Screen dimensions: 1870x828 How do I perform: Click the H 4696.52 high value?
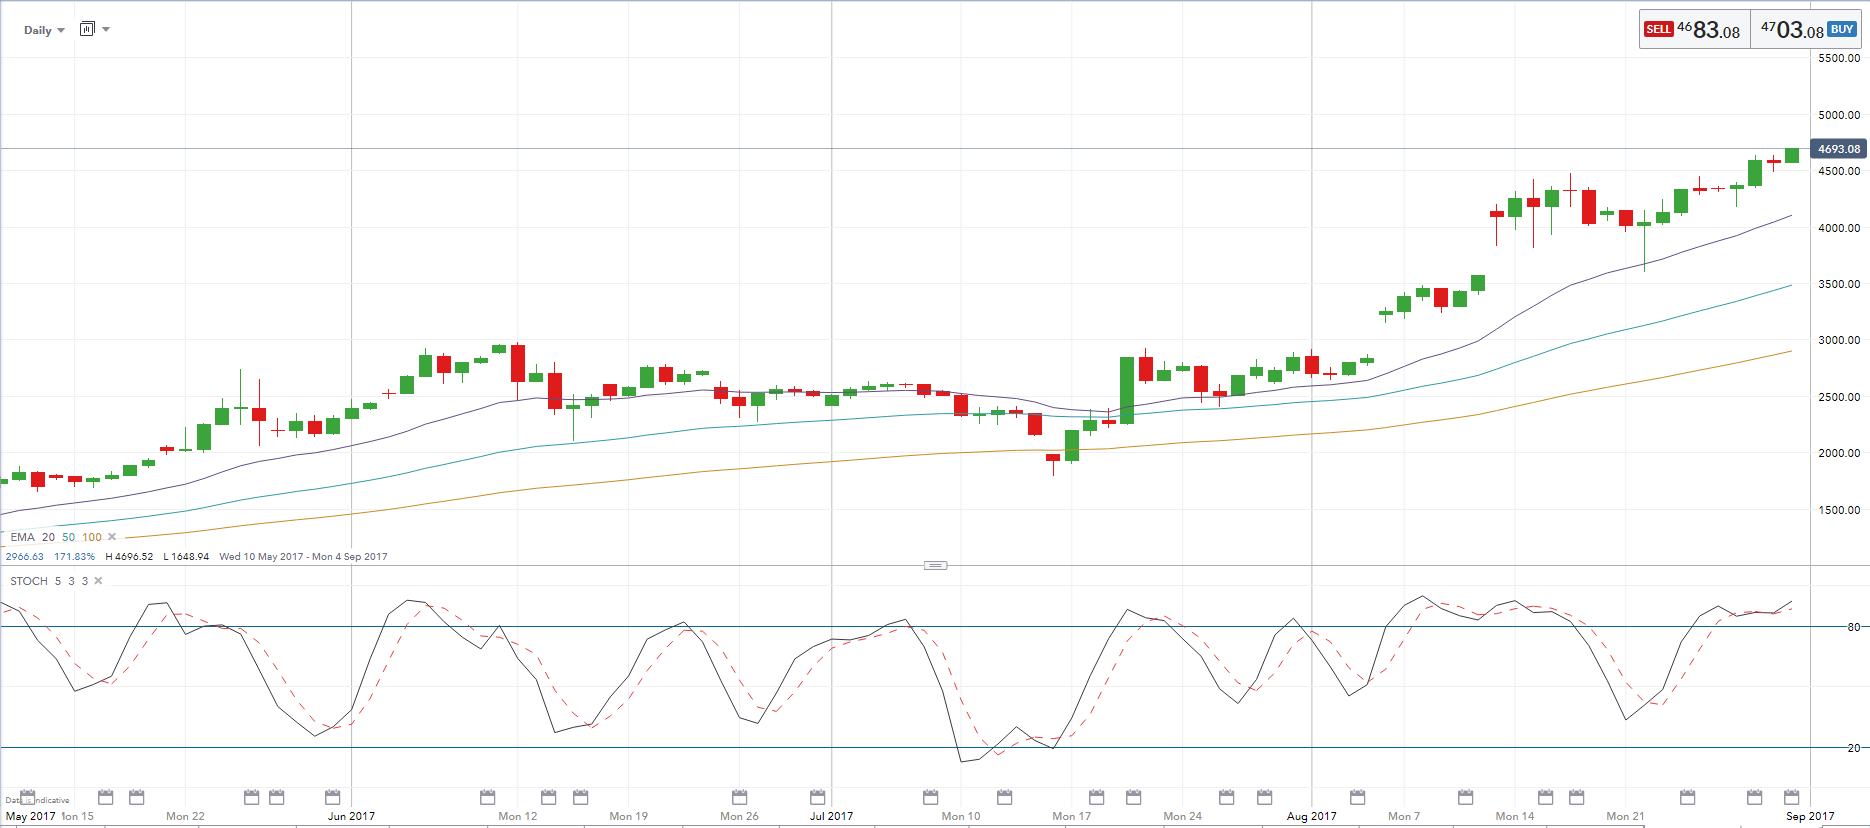click(129, 557)
